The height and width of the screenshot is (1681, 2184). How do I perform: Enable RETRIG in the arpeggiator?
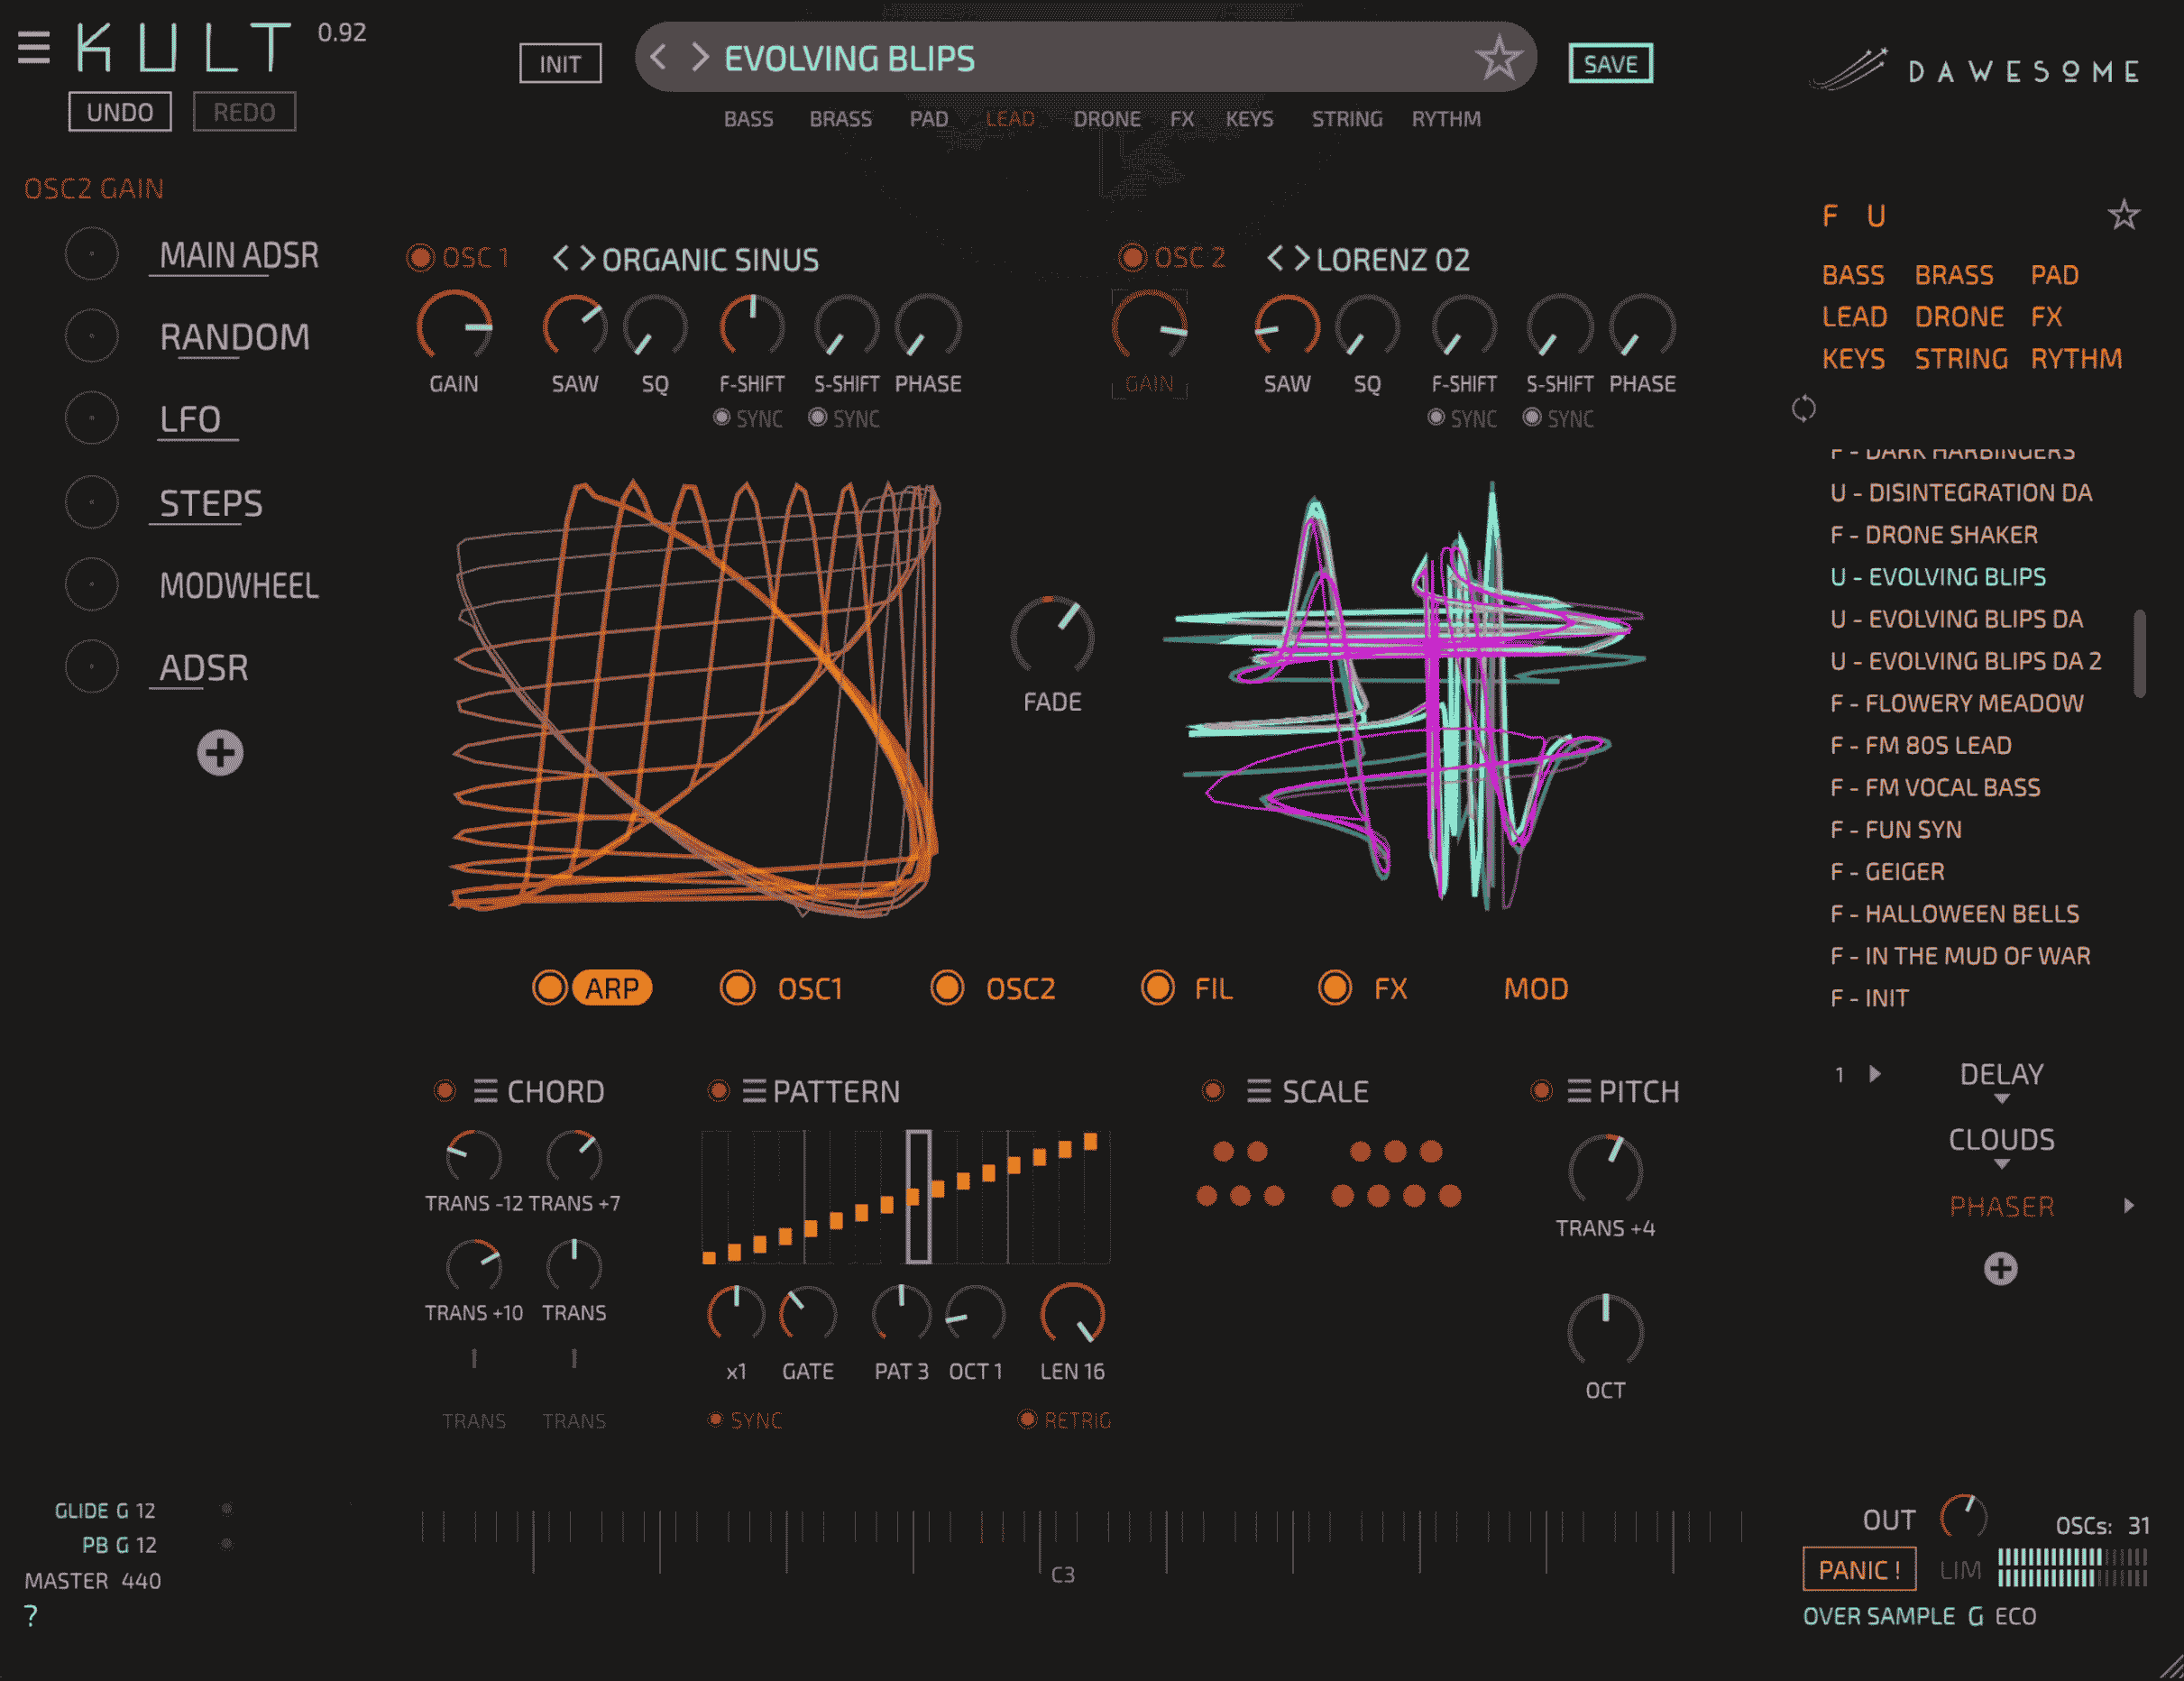tap(1030, 1420)
